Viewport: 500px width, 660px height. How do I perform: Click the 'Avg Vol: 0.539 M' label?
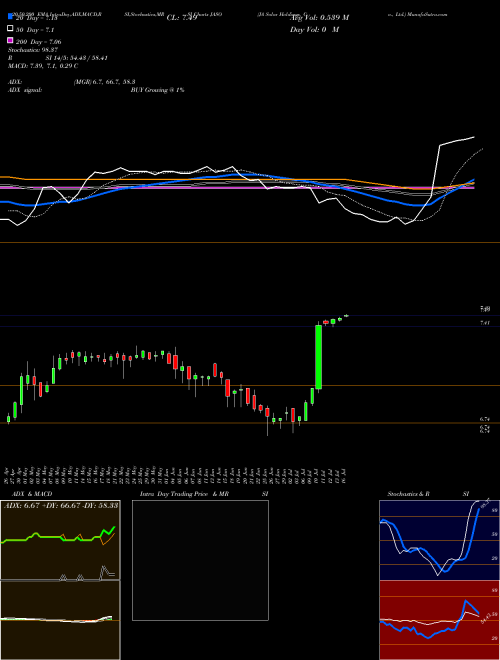pyautogui.click(x=319, y=17)
